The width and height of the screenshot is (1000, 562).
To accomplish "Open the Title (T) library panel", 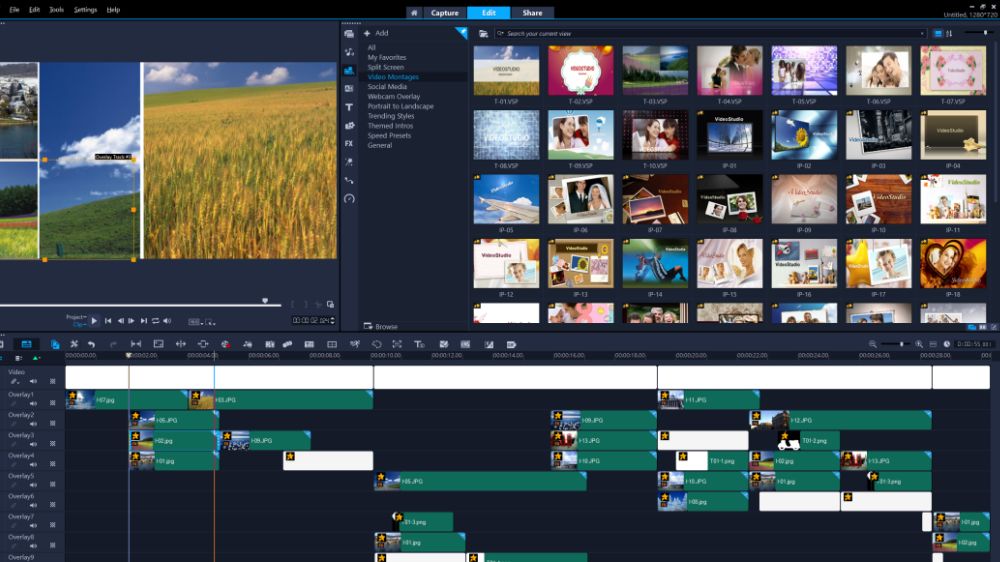I will pos(349,107).
